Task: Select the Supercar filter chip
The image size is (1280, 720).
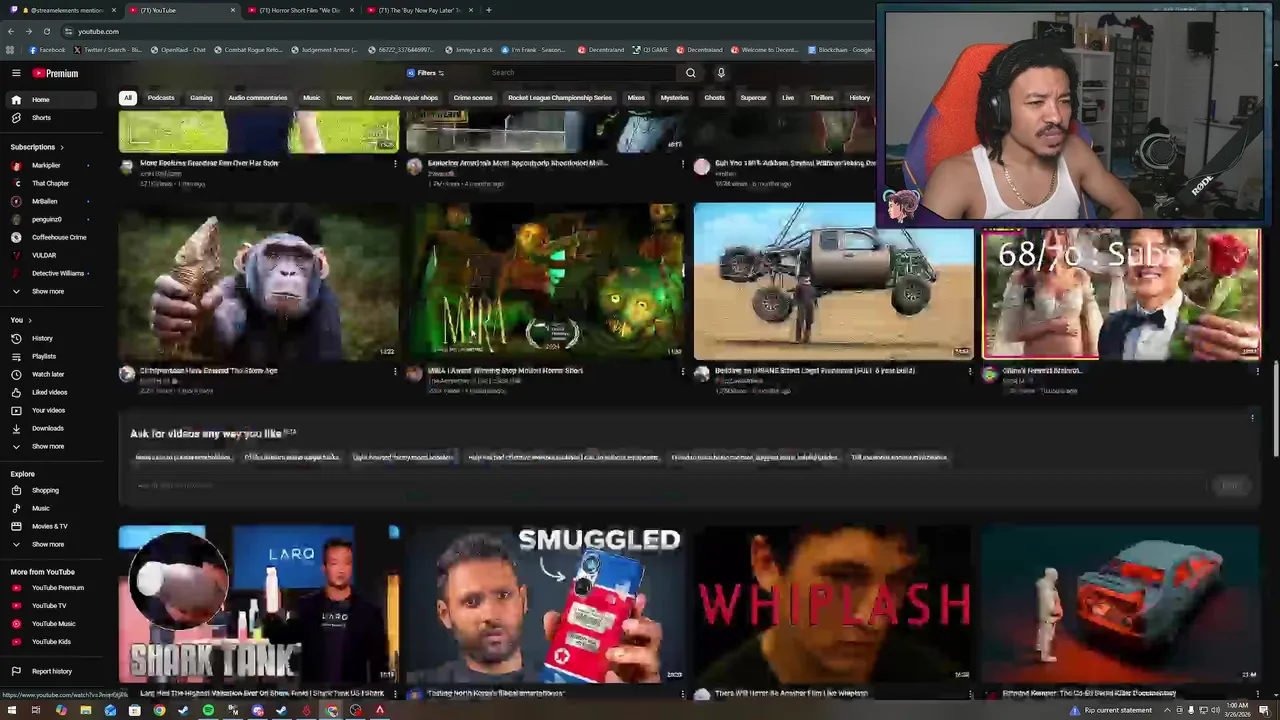Action: (x=753, y=98)
